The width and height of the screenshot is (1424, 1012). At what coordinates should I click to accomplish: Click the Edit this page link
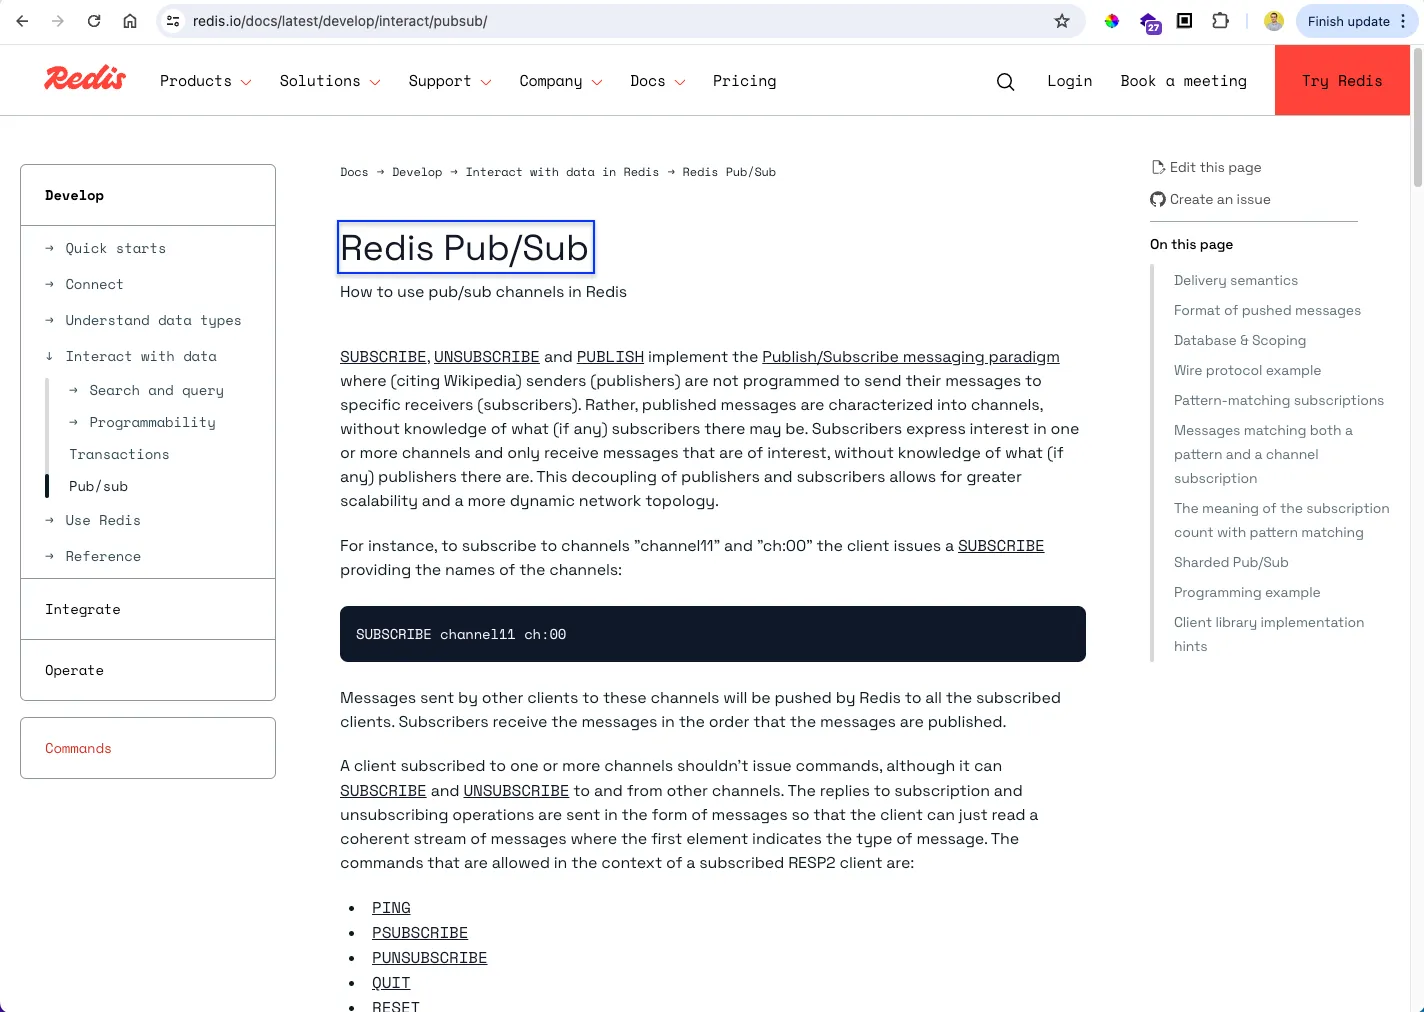point(1206,167)
